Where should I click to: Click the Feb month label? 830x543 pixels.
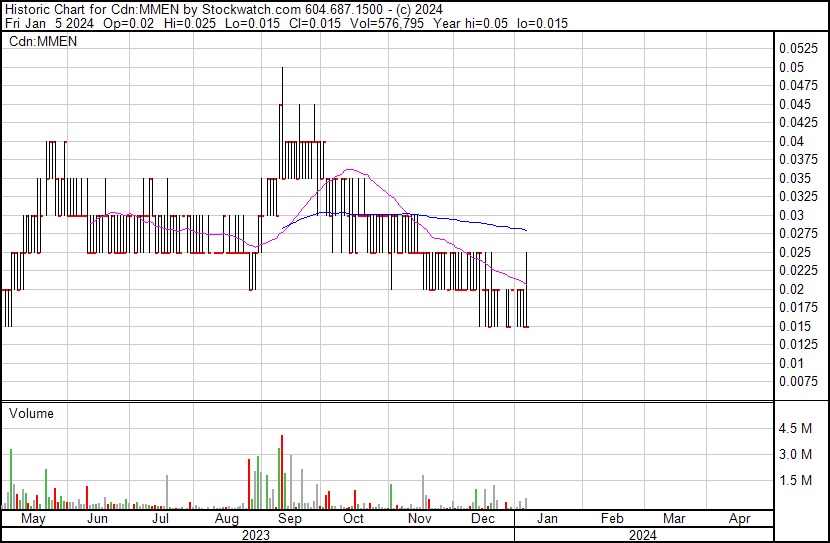612,519
